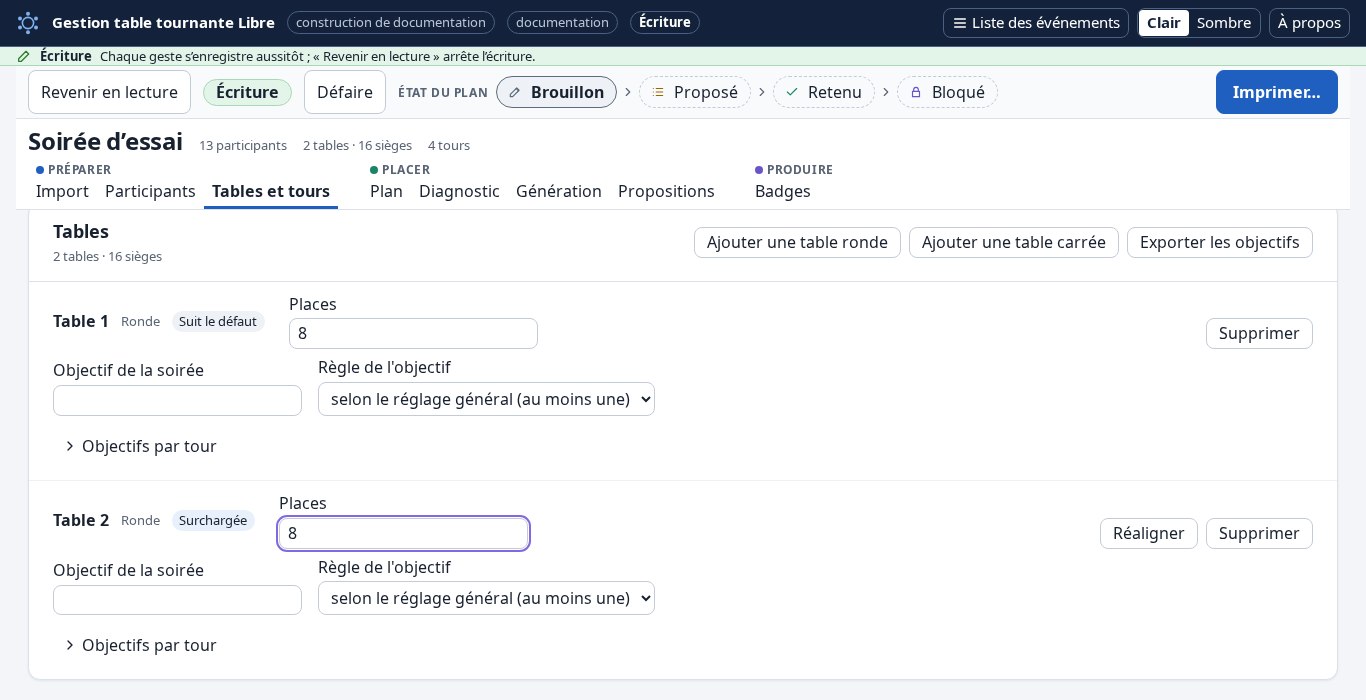This screenshot has height=700, width=1366.
Task: Add a round table
Action: click(797, 242)
